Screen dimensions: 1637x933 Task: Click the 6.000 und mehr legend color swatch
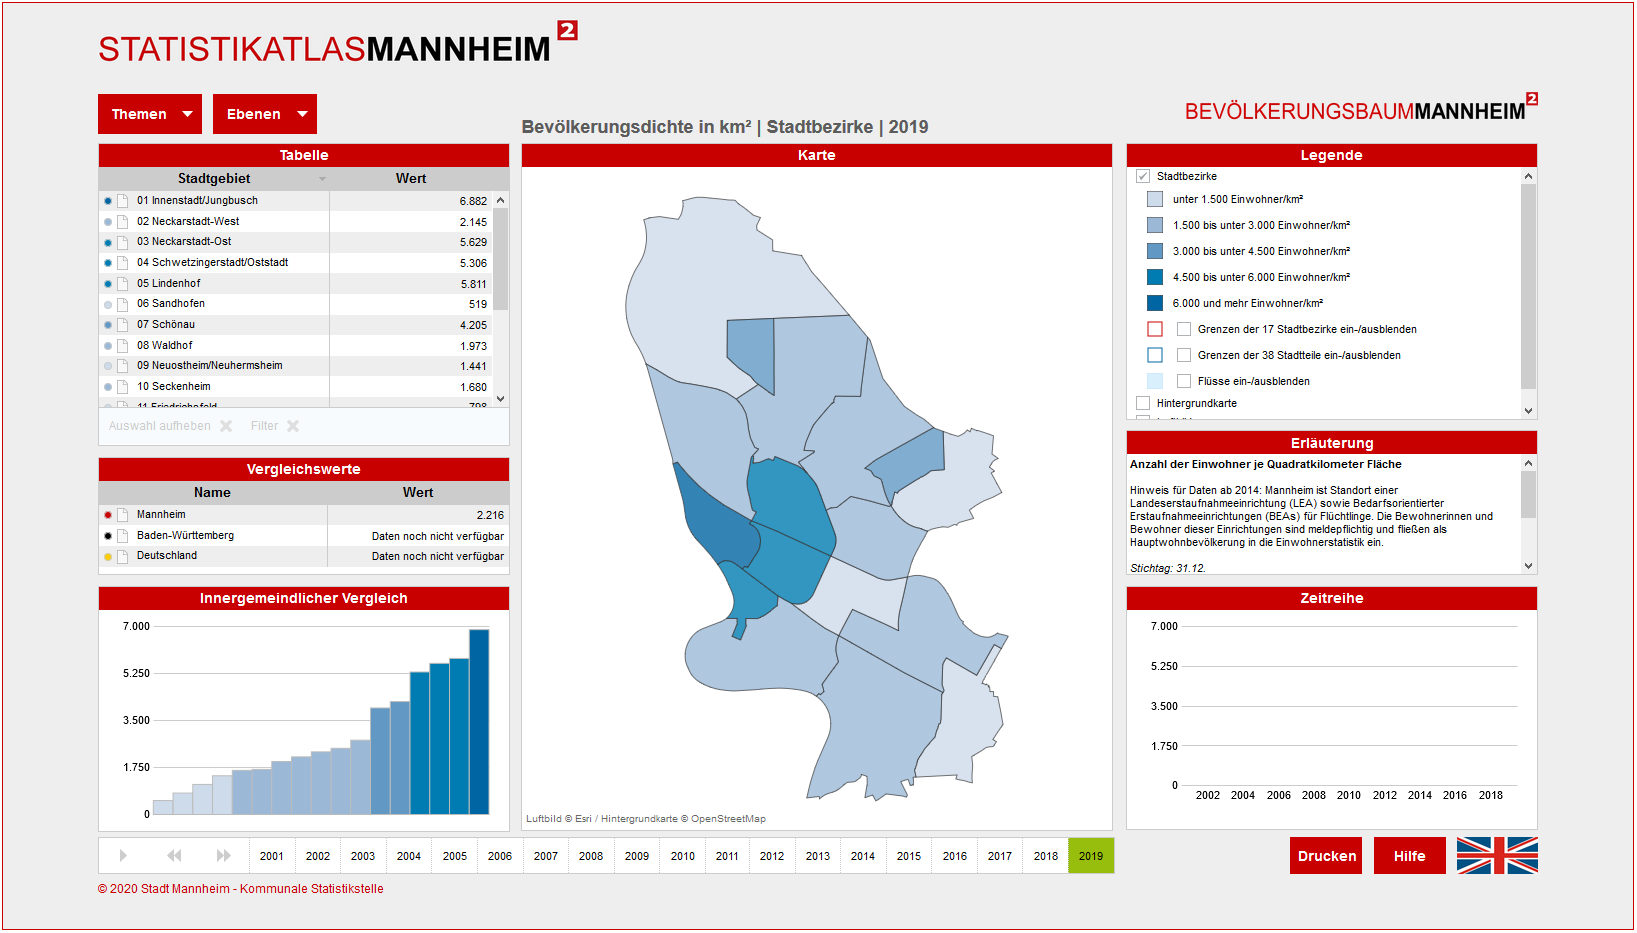pyautogui.click(x=1155, y=303)
